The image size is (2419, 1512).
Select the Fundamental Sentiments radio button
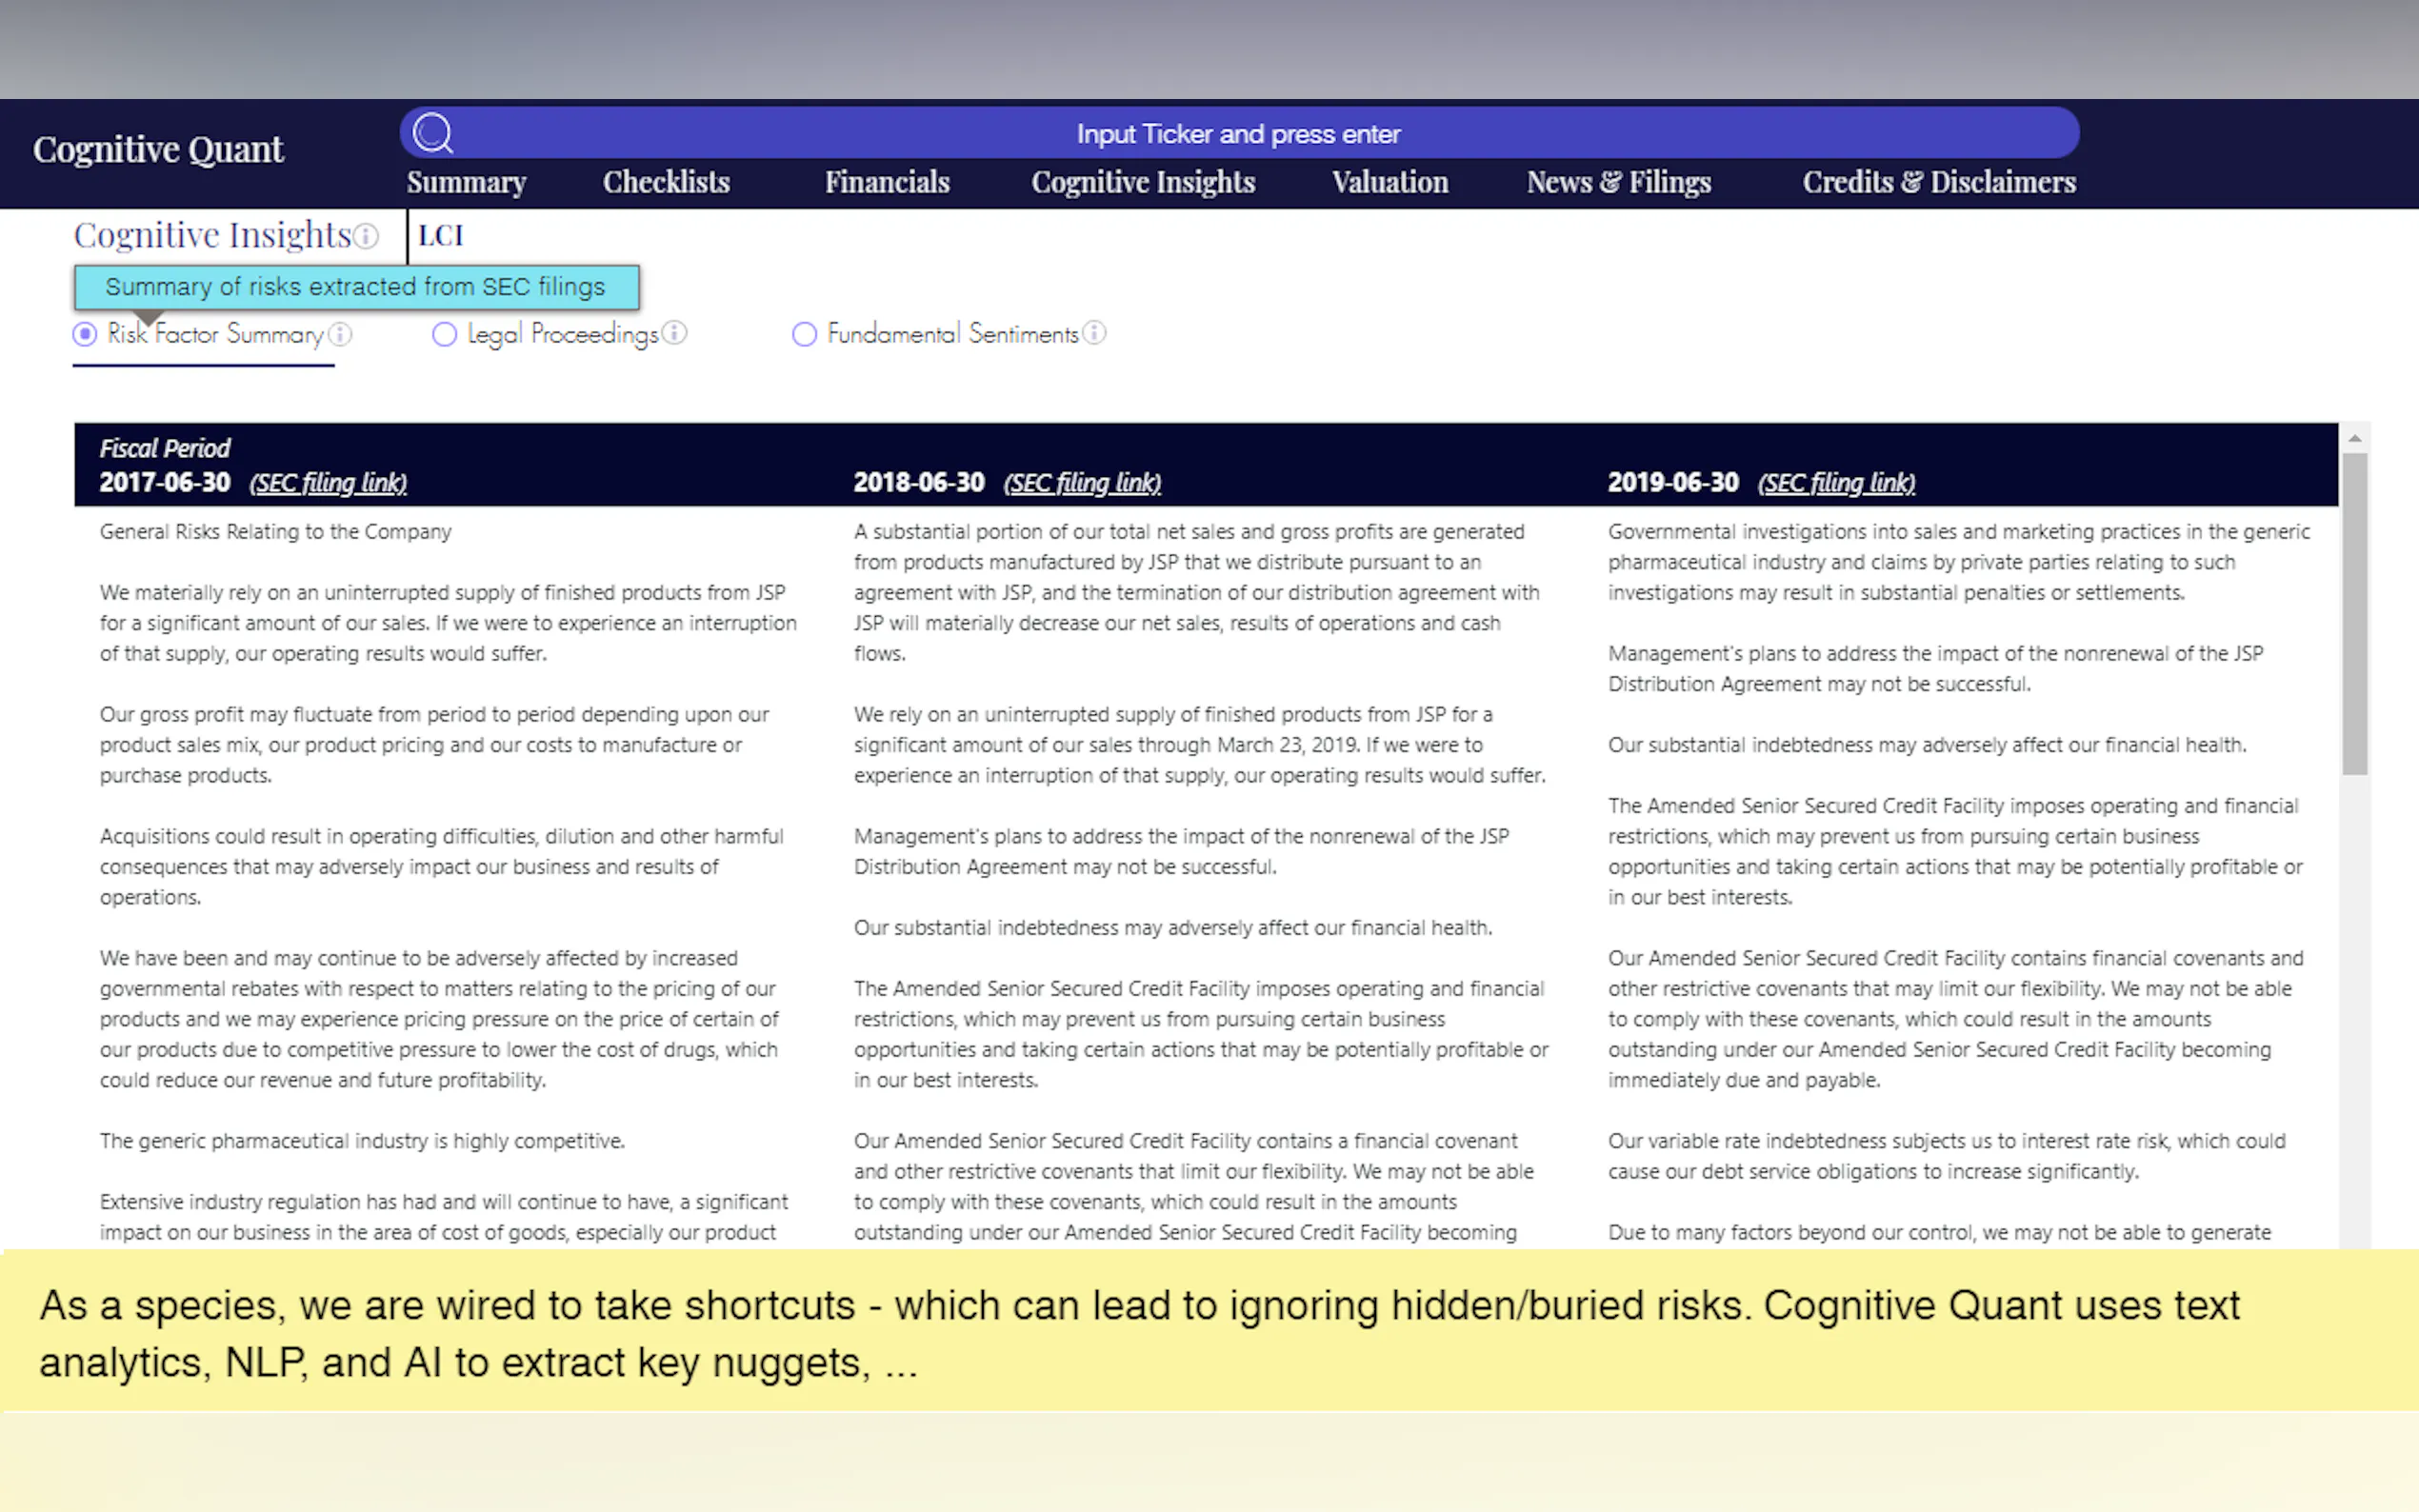point(804,334)
